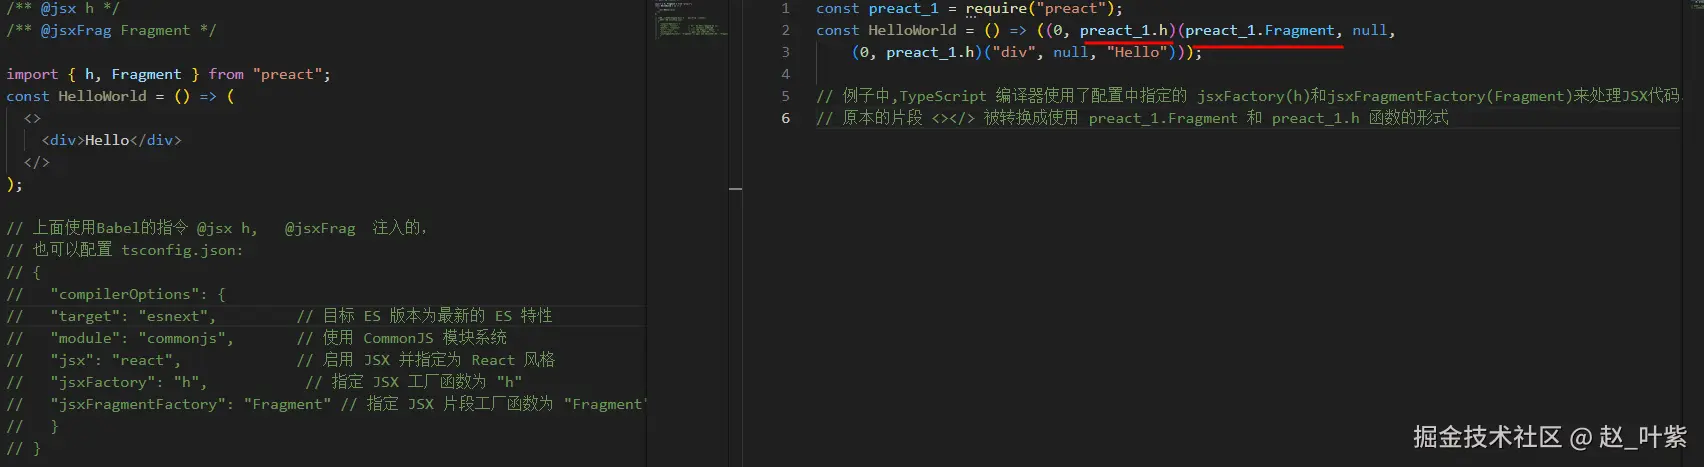Click the comment mentioning 'jsxFactory(h)' on line 5
This screenshot has width=1704, height=467.
(x=1248, y=96)
